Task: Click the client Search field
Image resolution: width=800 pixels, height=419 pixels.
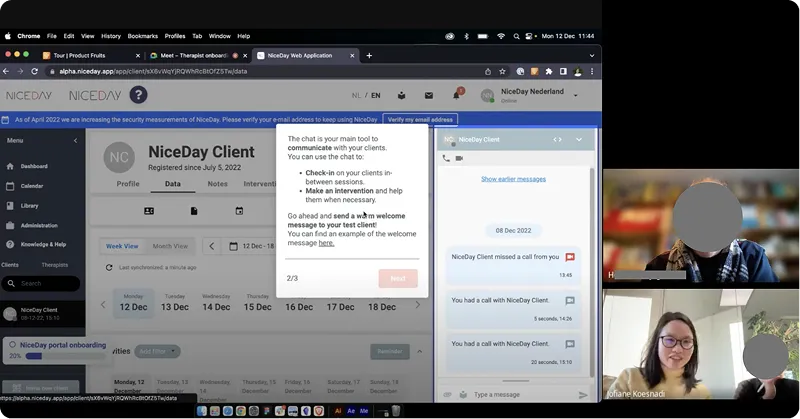Action: (x=41, y=283)
